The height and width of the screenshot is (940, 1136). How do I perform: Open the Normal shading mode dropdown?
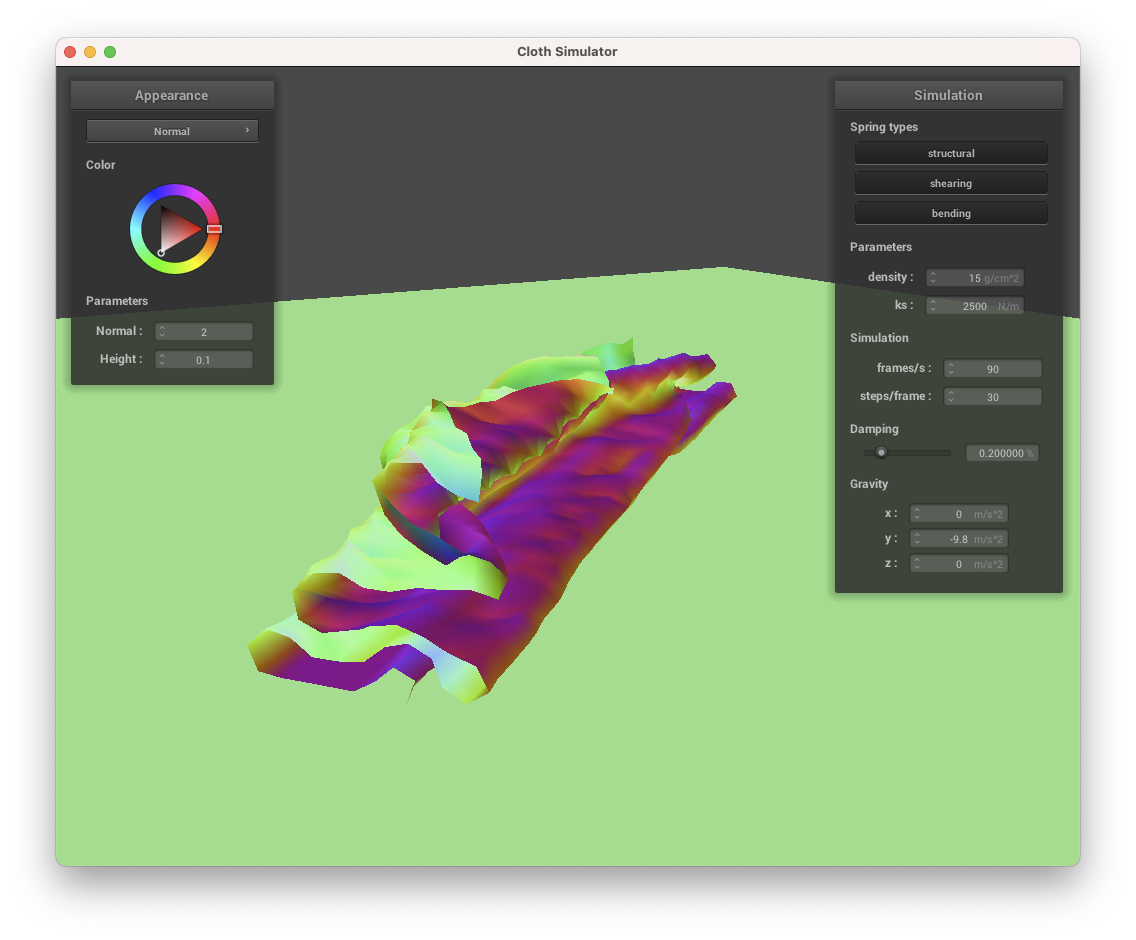(172, 130)
